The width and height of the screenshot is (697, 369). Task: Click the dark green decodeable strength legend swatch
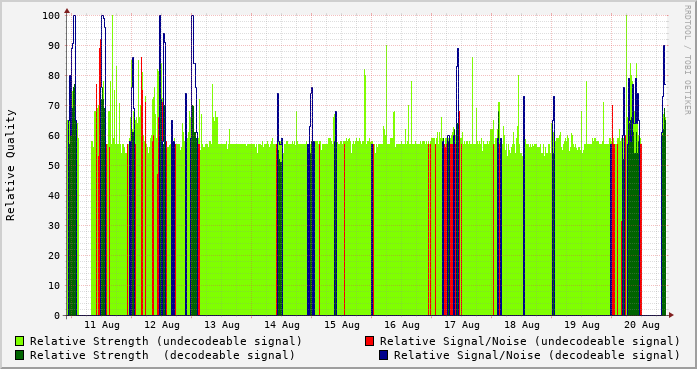(20, 355)
